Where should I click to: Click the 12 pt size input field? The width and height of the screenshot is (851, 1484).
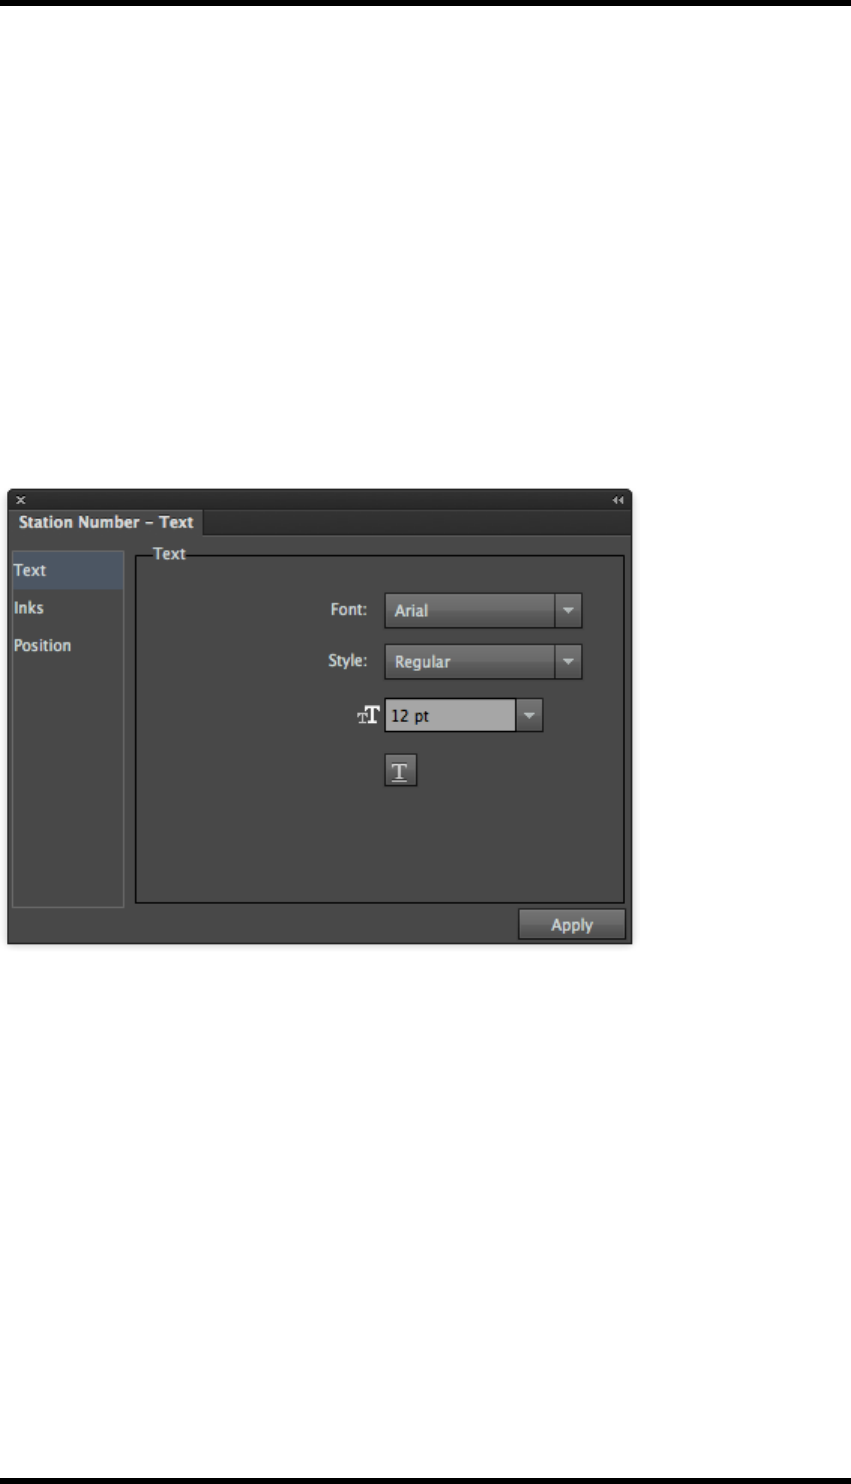pos(450,715)
